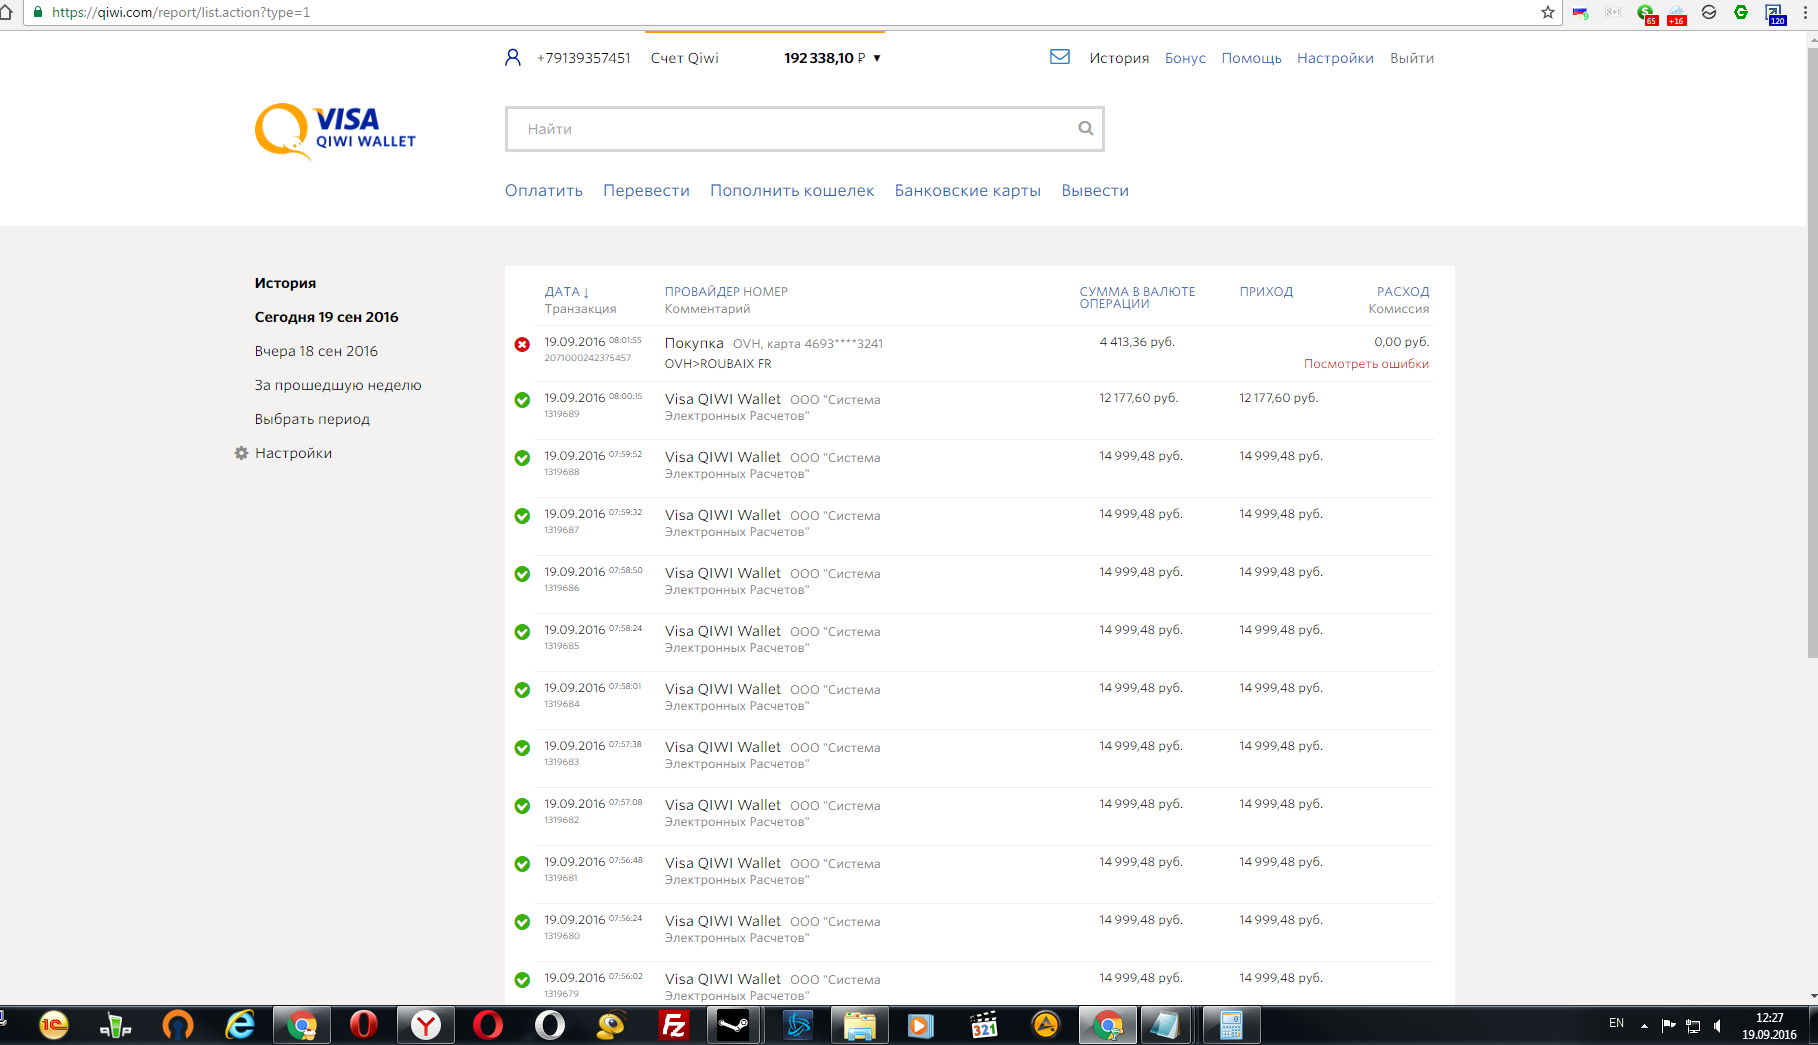Open FileZilla from the taskbar
The width and height of the screenshot is (1818, 1045).
(673, 1025)
